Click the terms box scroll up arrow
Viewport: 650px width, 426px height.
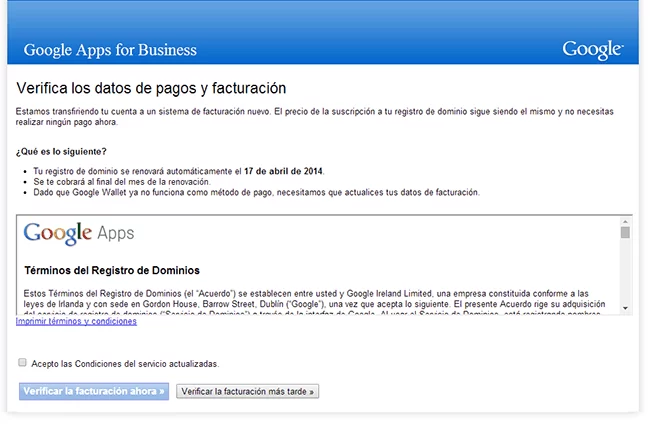pos(625,222)
